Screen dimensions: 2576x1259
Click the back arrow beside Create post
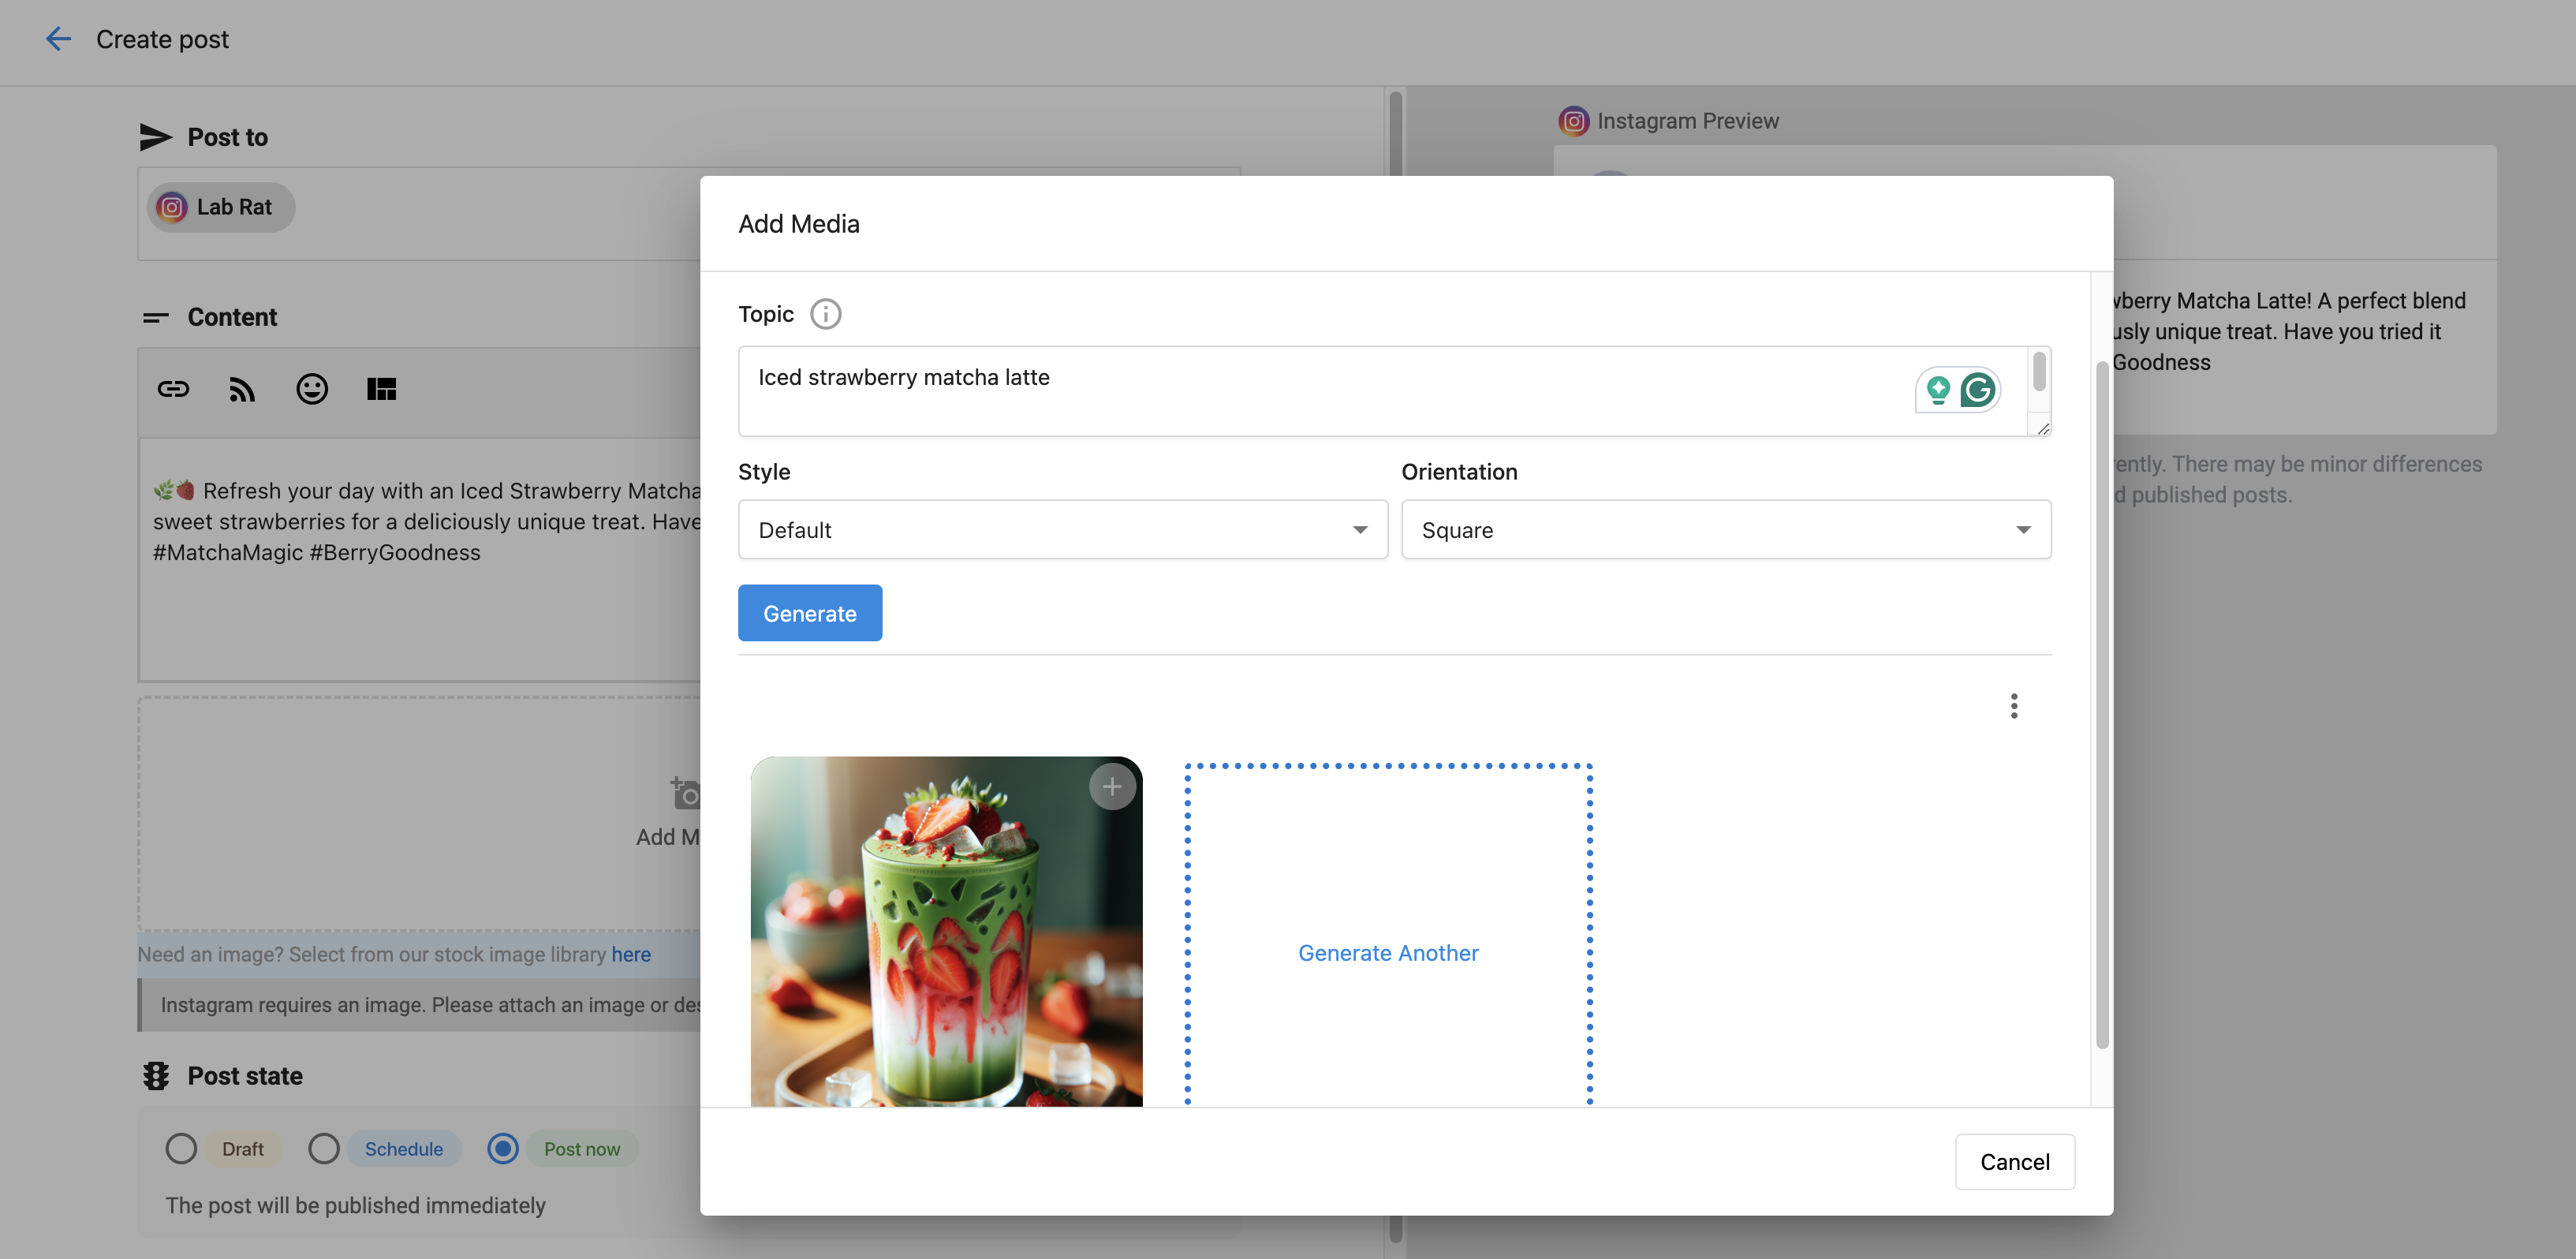point(58,39)
